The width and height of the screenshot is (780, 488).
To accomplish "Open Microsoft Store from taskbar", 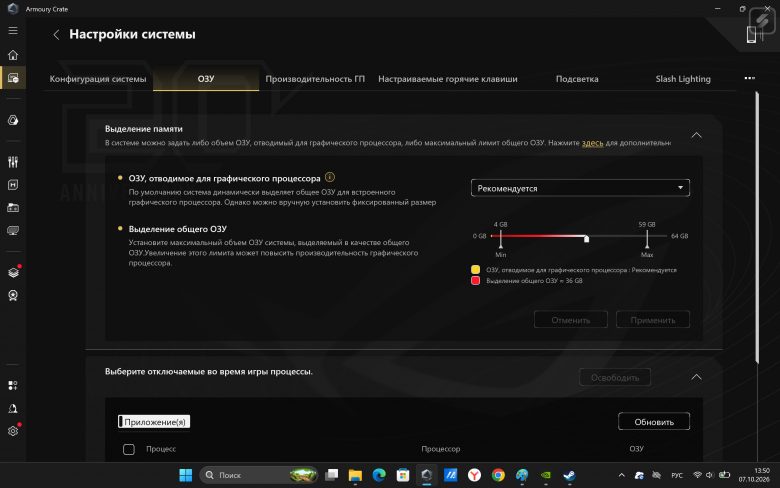I will coord(403,476).
